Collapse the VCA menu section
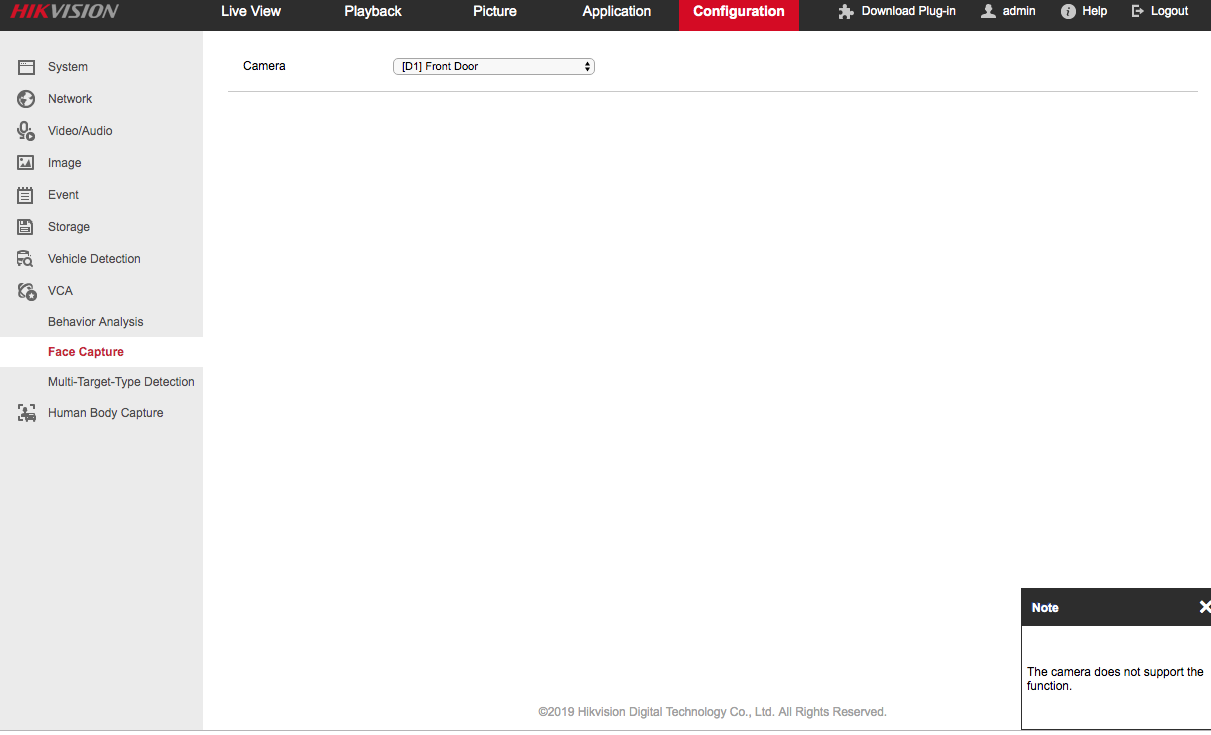 [60, 291]
